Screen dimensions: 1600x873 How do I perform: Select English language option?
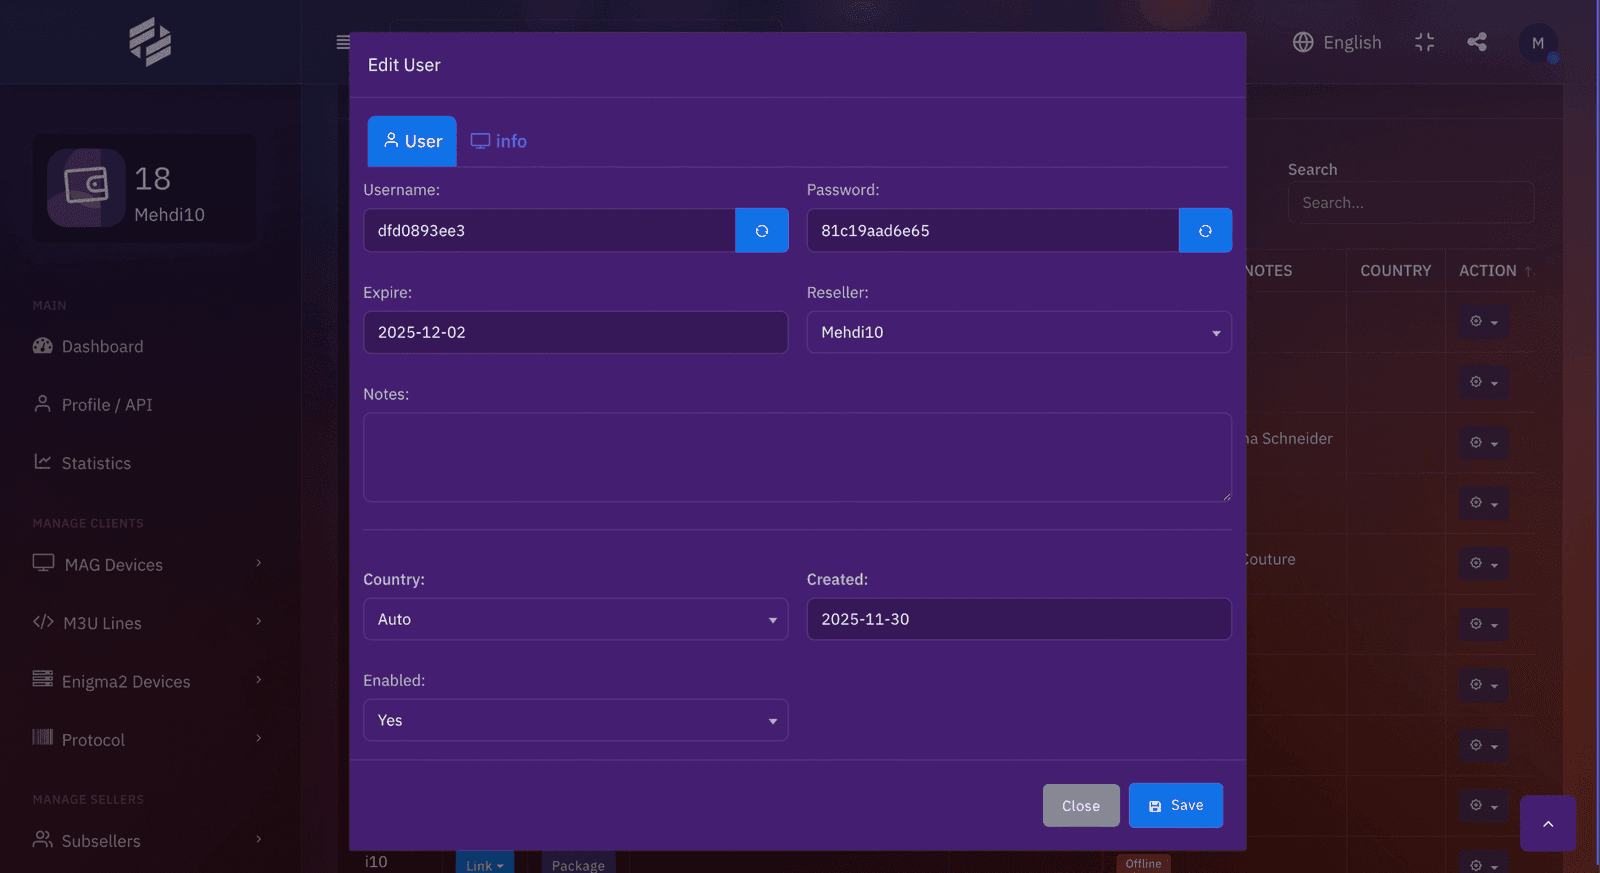tap(1352, 43)
